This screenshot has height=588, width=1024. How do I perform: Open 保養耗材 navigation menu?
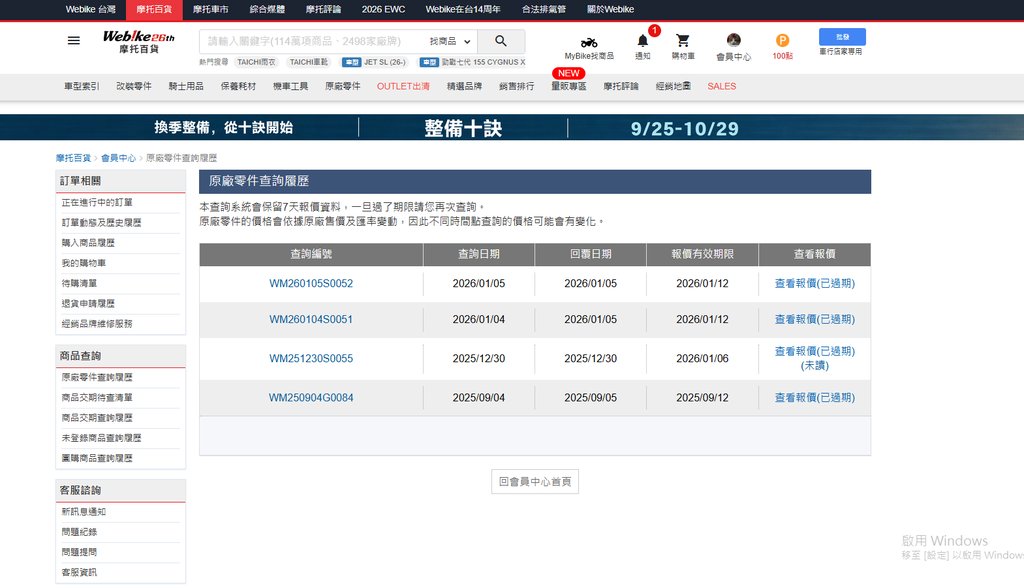pyautogui.click(x=238, y=86)
